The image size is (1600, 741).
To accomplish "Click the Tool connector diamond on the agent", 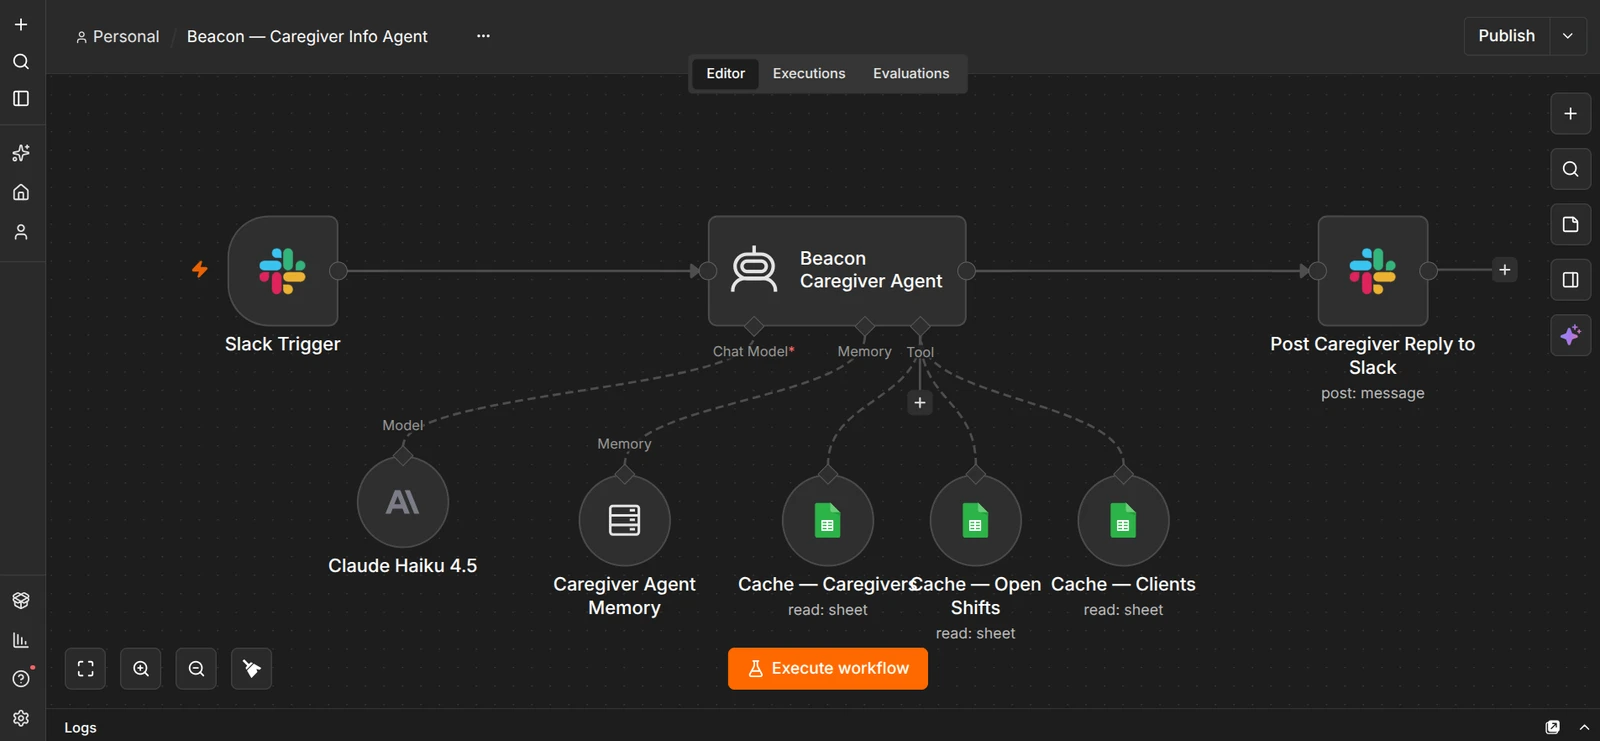I will pyautogui.click(x=921, y=326).
